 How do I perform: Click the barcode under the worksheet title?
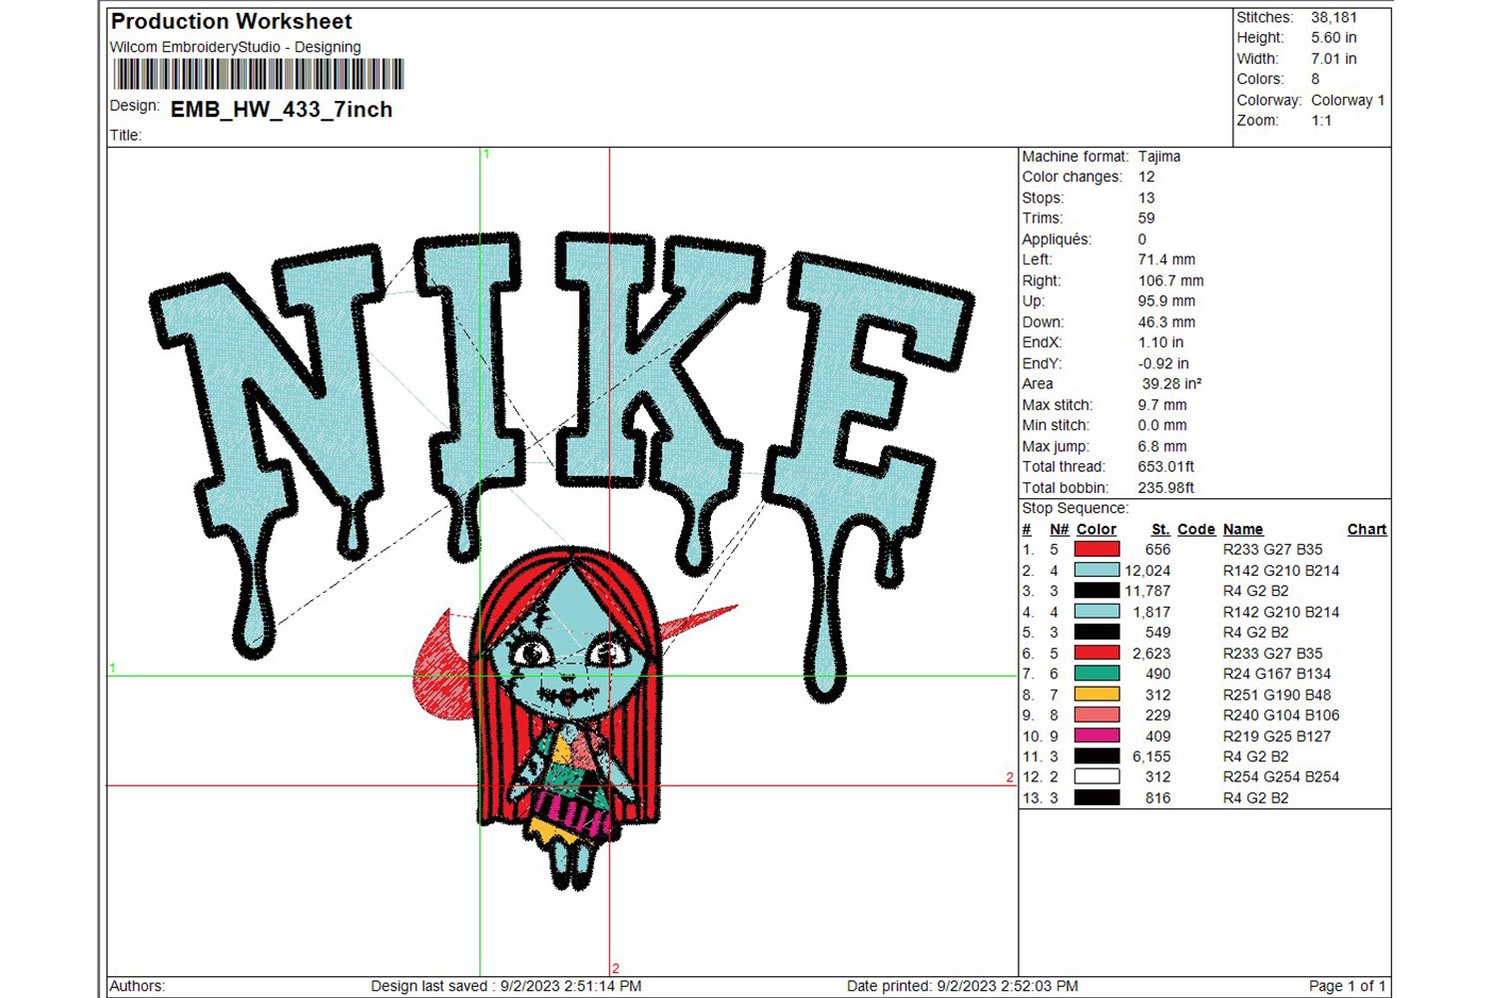pyautogui.click(x=259, y=74)
